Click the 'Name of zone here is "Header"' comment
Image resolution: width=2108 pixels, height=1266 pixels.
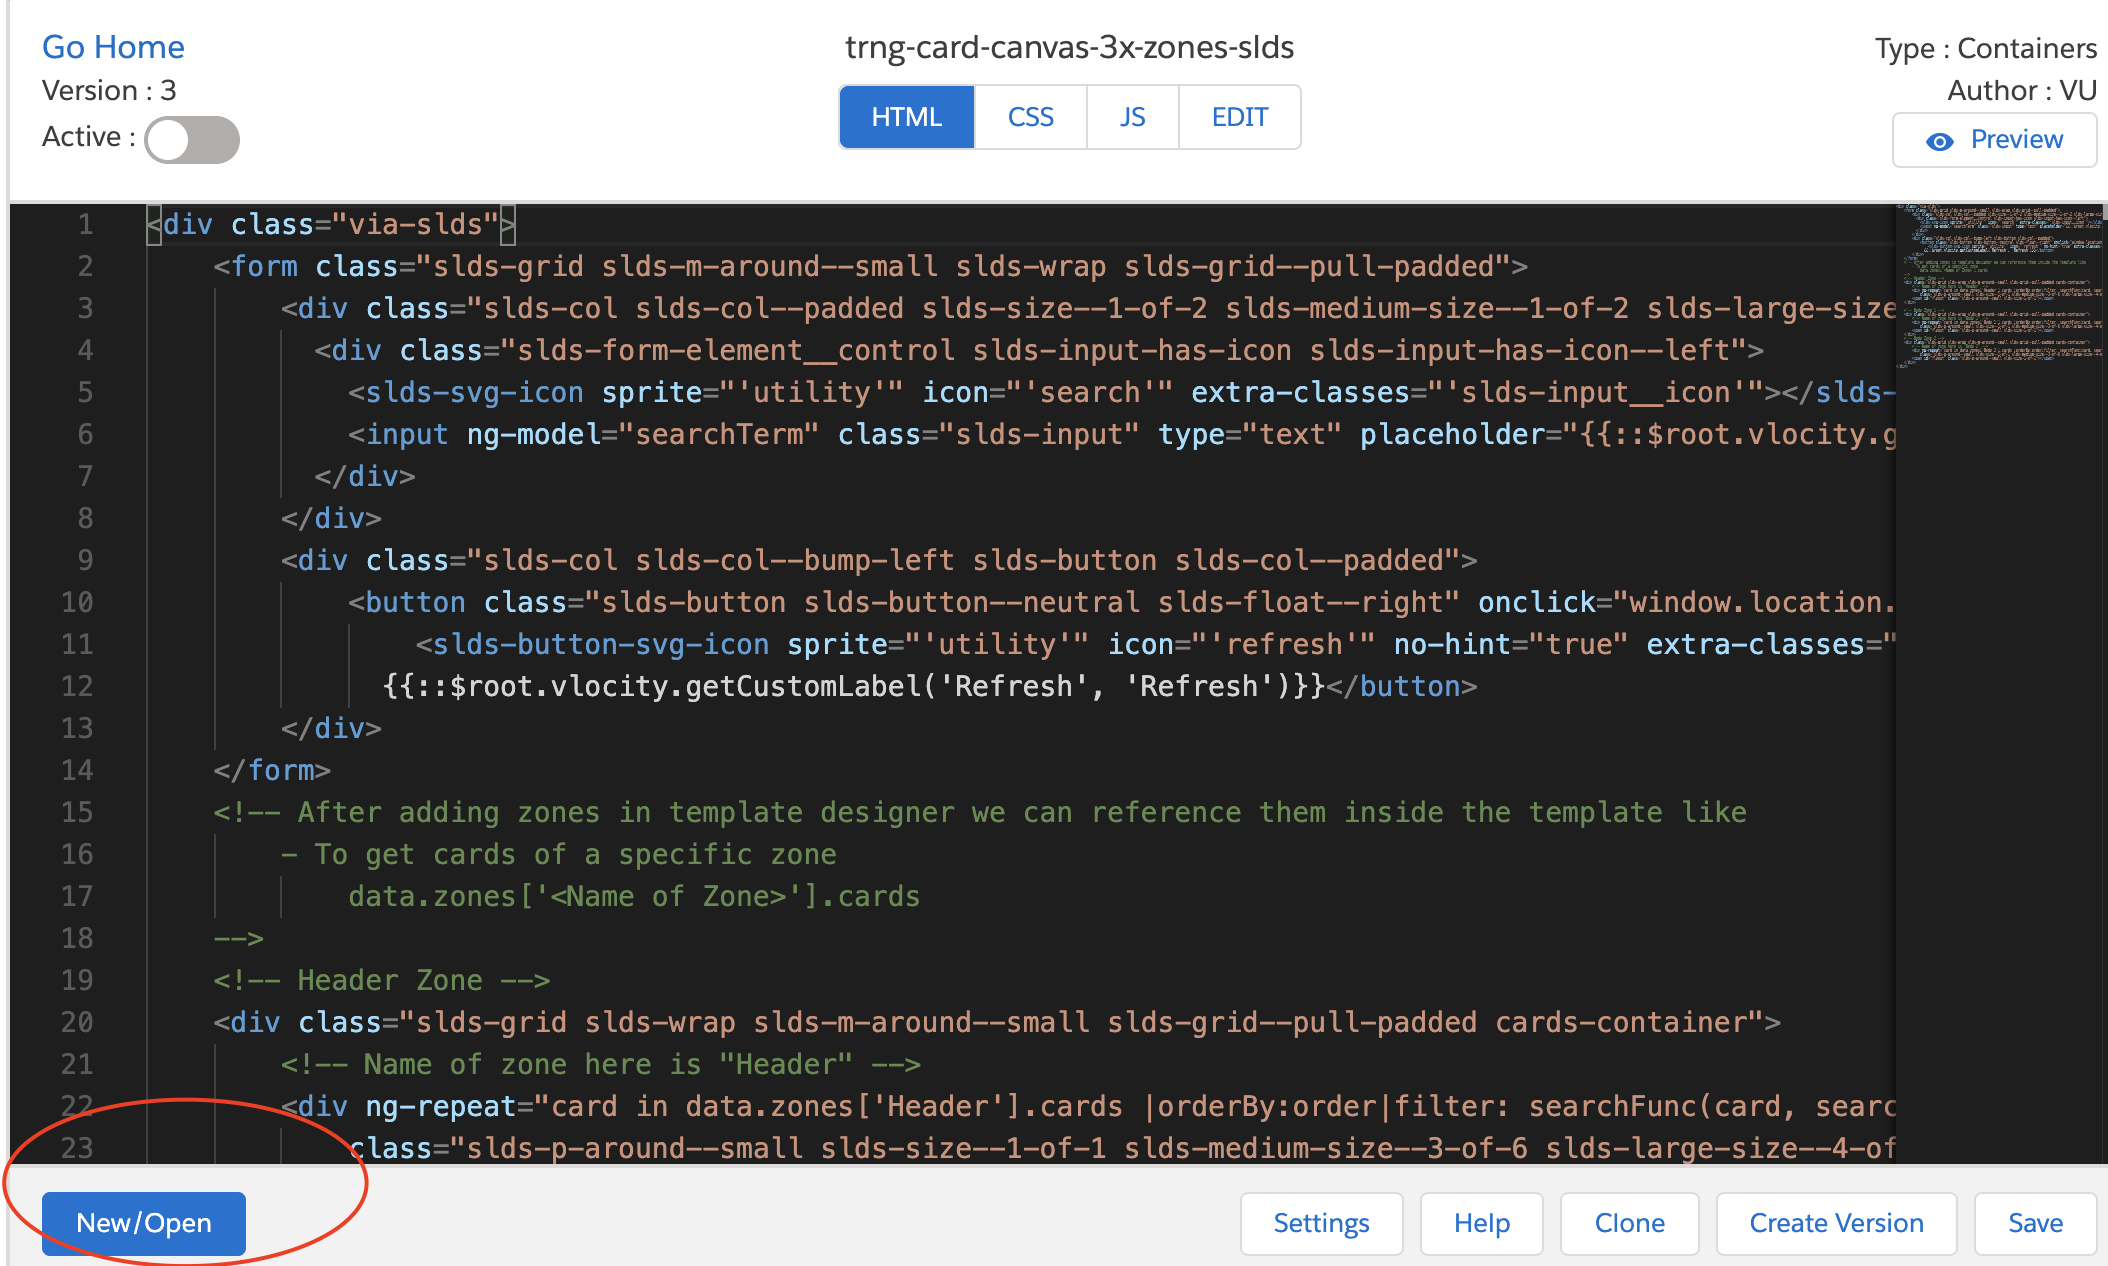pos(601,1064)
